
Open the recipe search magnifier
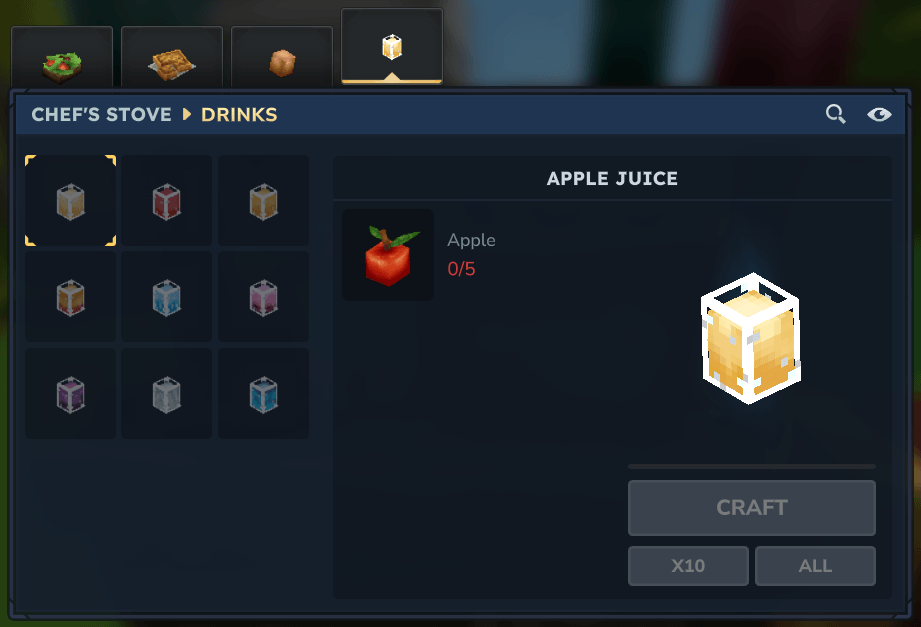click(835, 114)
